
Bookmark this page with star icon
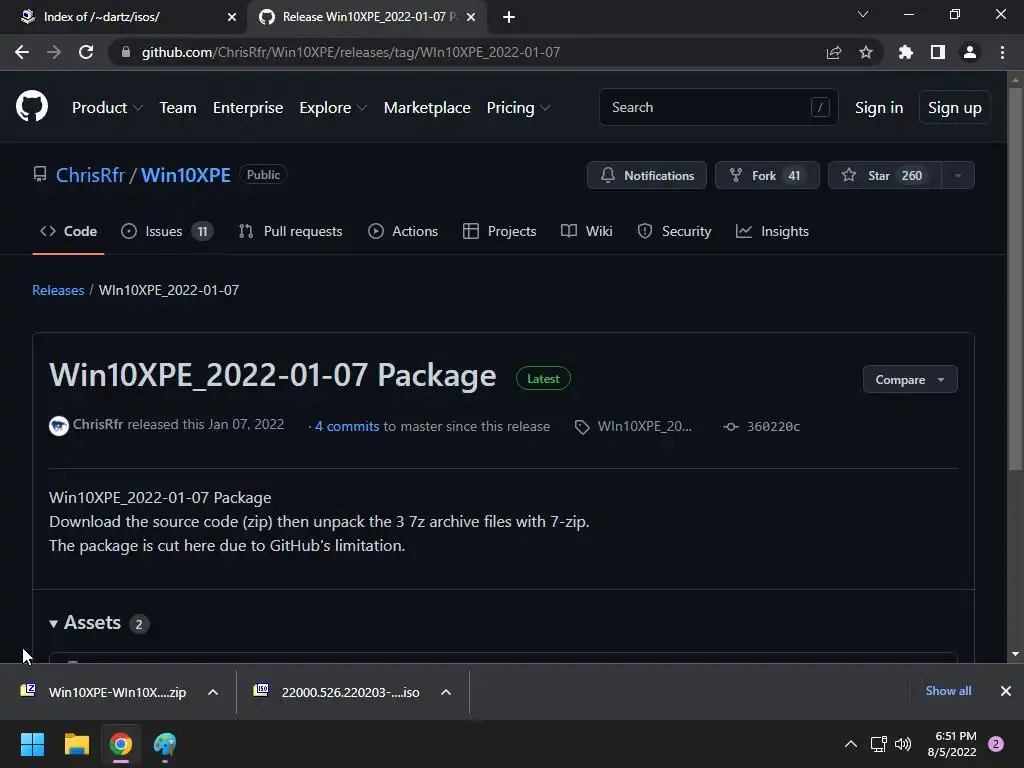tap(866, 52)
